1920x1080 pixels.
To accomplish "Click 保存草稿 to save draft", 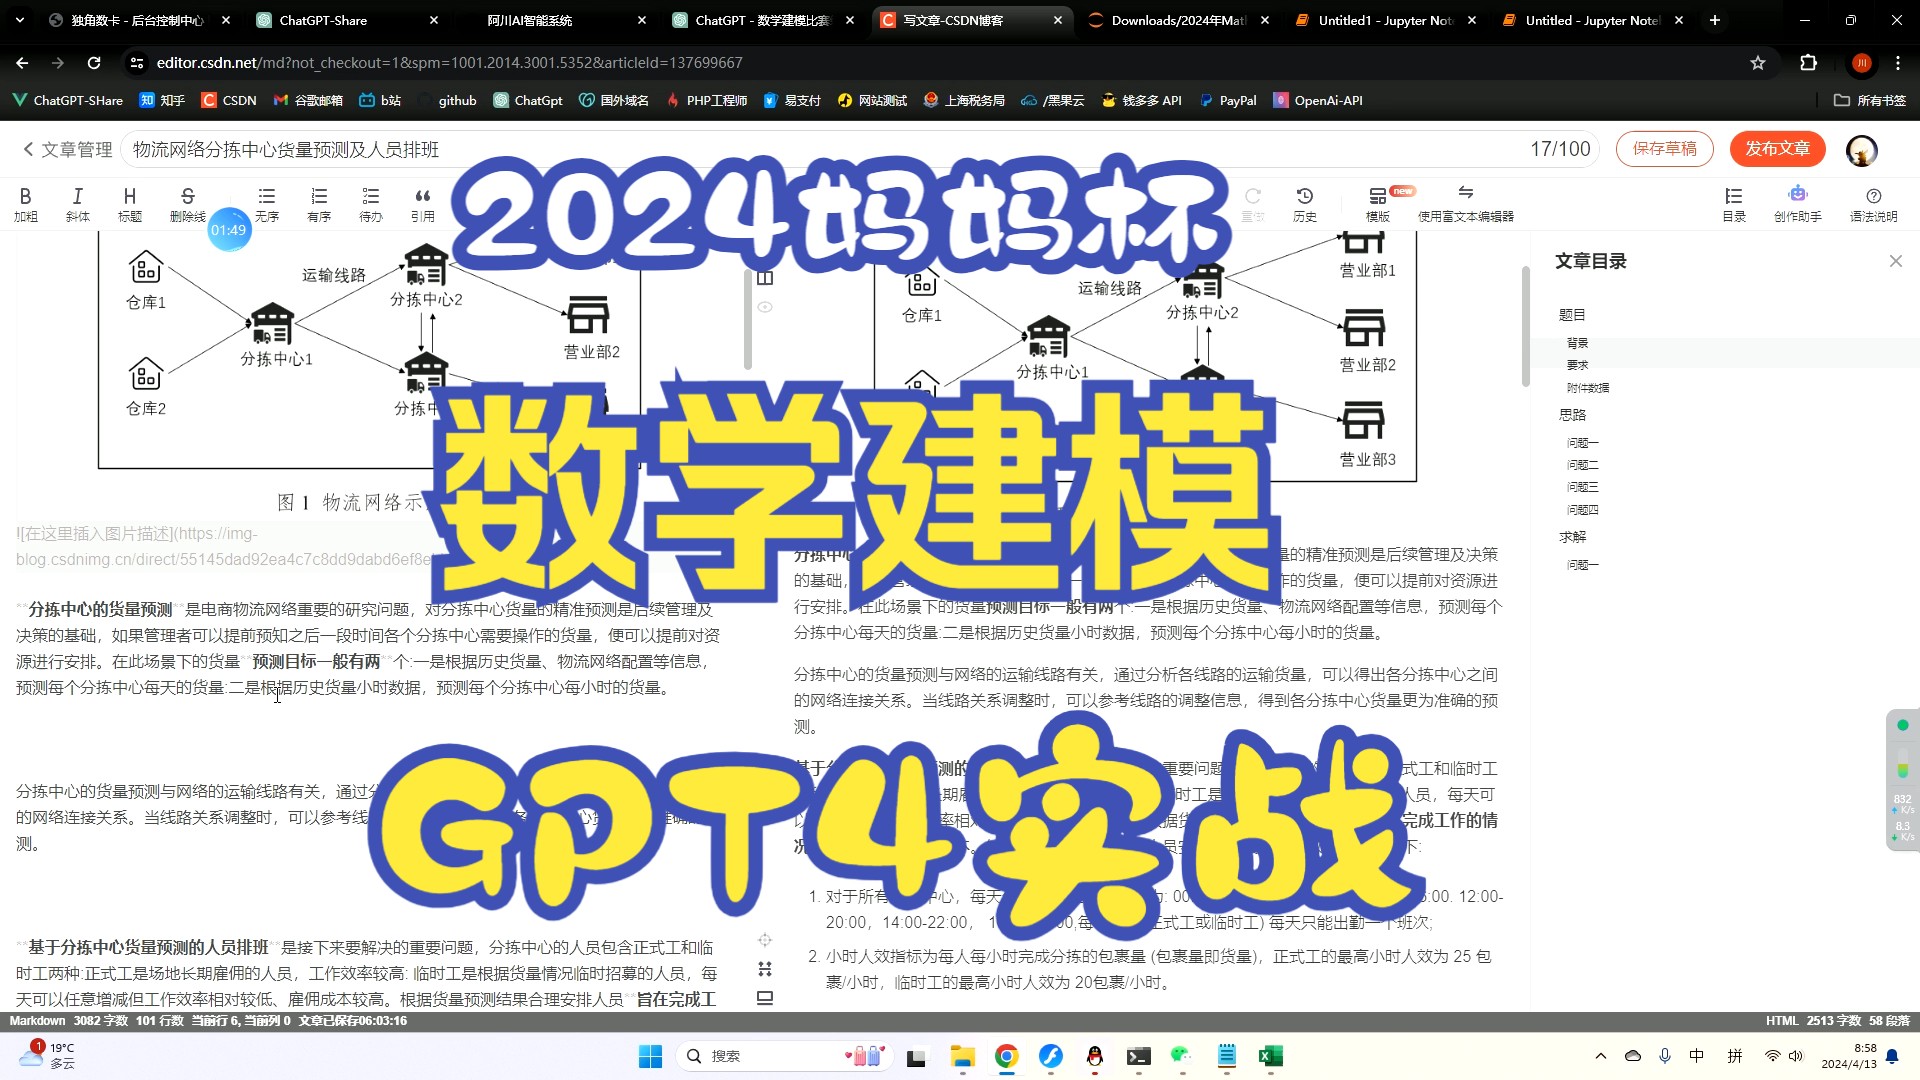I will (x=1664, y=149).
